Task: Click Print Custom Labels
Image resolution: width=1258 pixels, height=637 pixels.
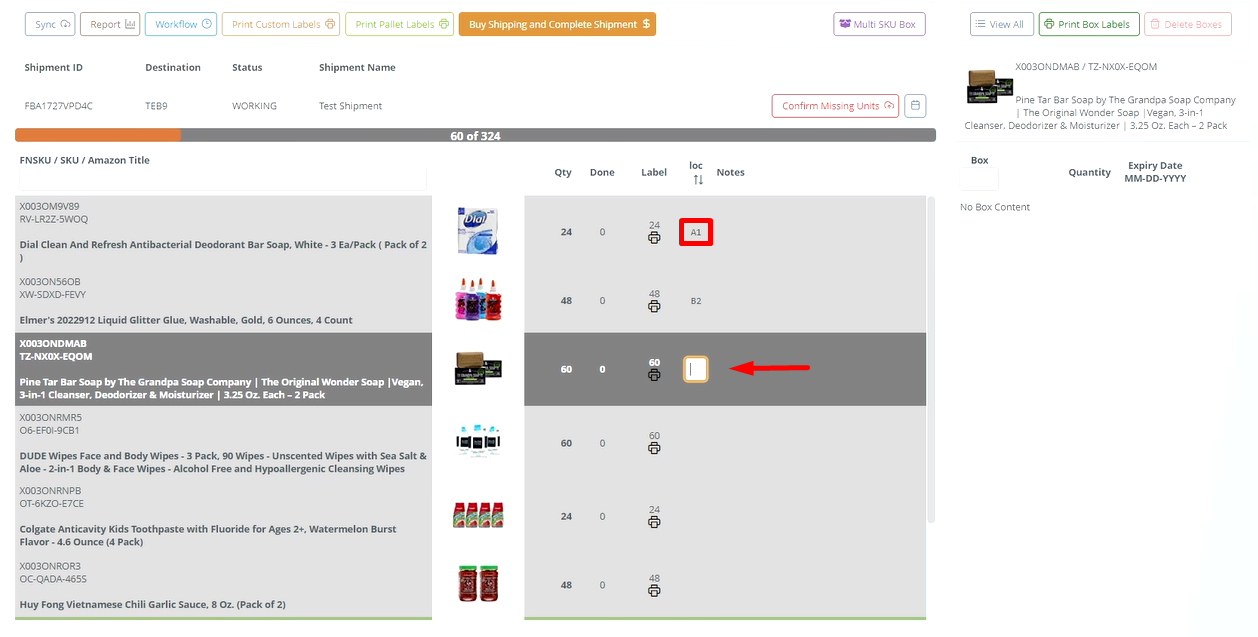Action: 281,24
